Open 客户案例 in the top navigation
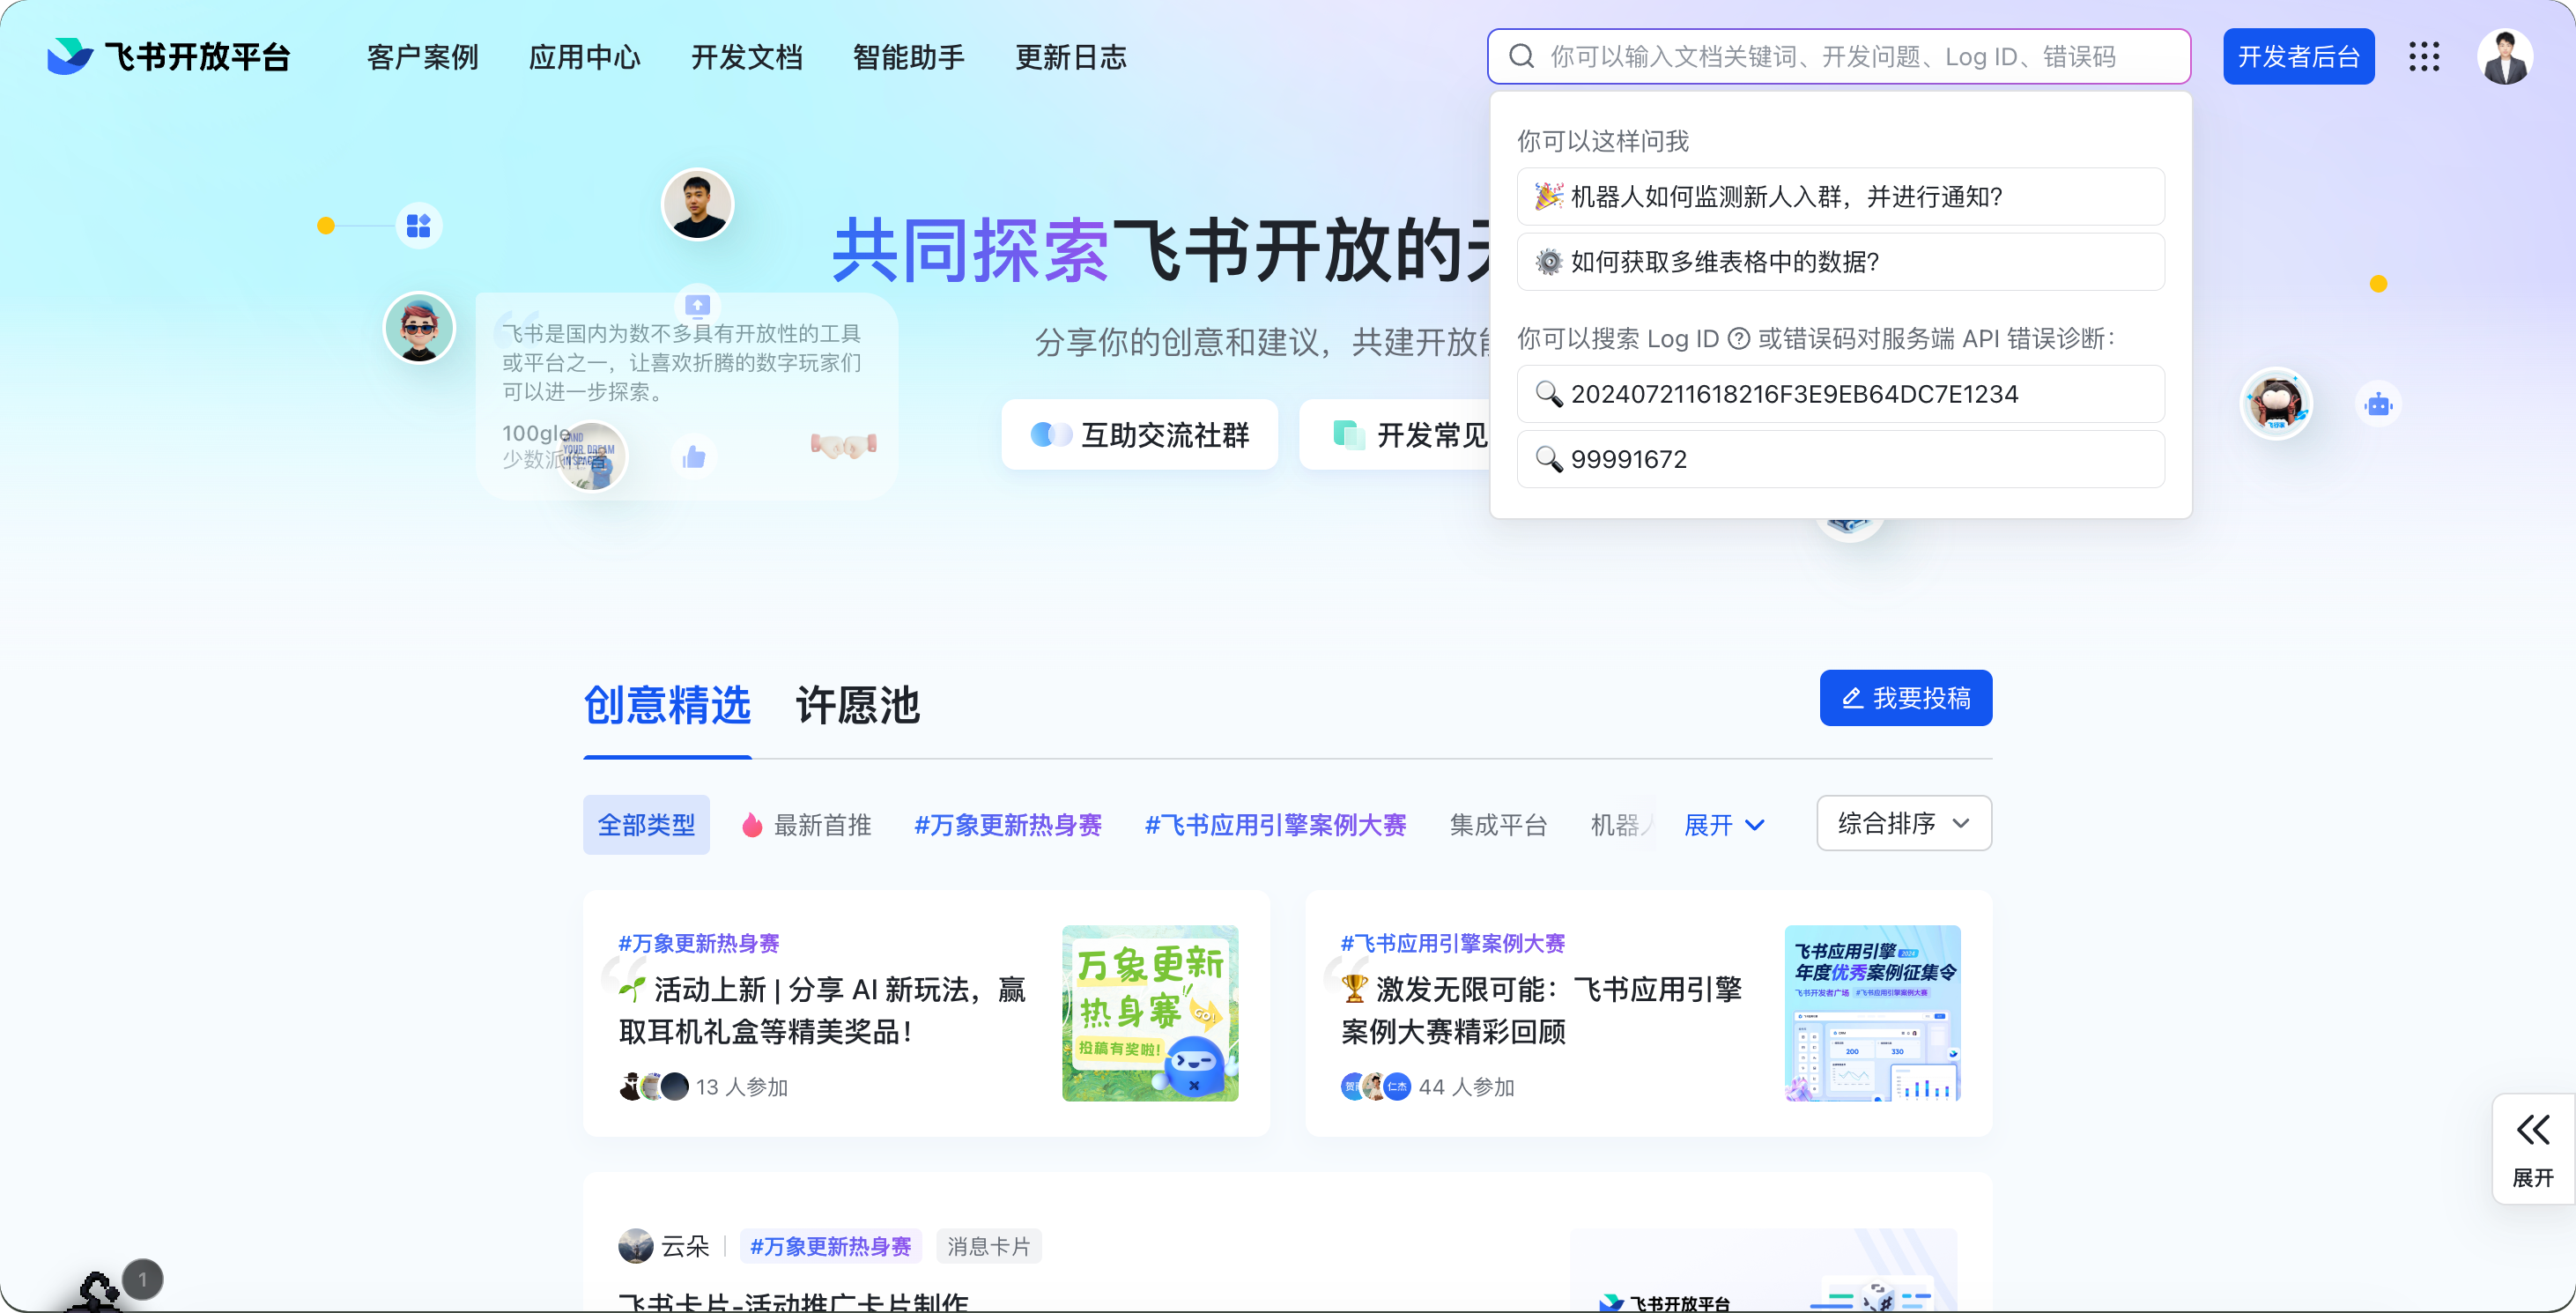 [x=422, y=57]
